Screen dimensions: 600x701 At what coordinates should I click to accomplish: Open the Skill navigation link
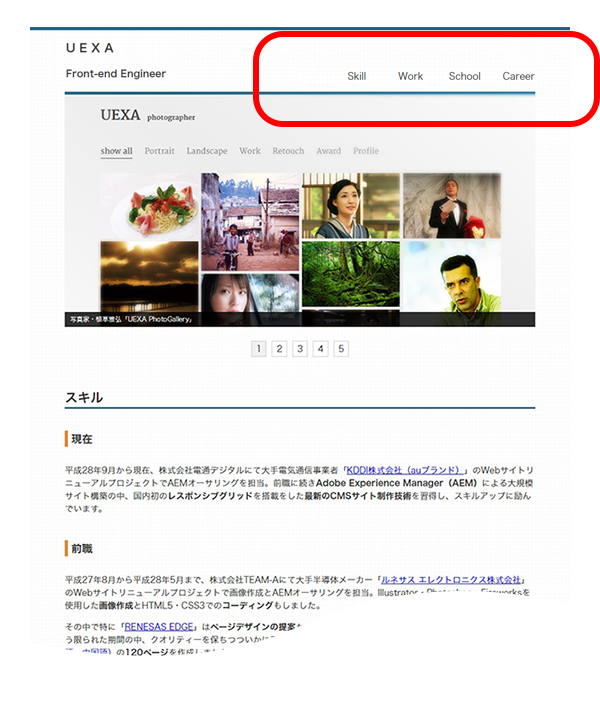coord(356,76)
